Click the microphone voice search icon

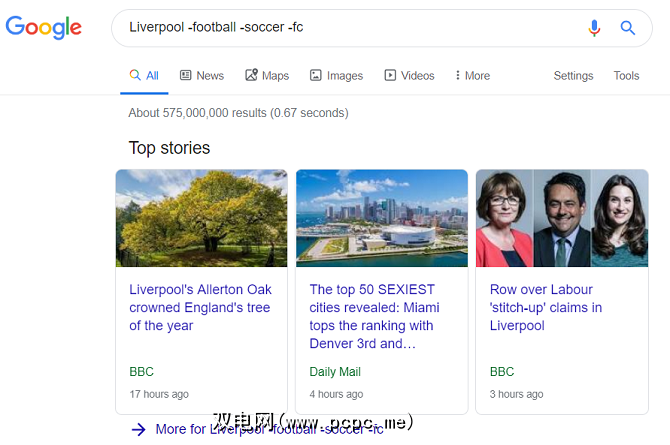pyautogui.click(x=595, y=28)
